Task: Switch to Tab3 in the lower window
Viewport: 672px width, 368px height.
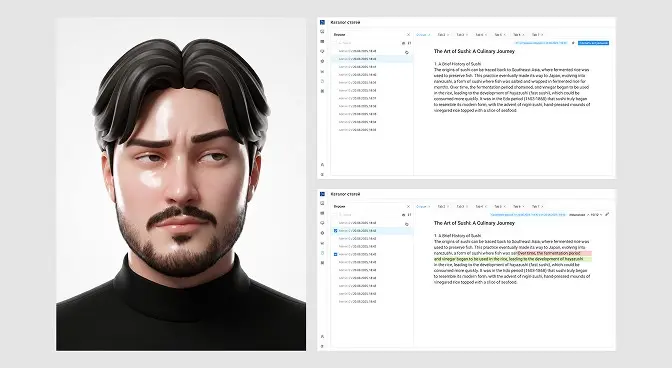Action: (462, 206)
